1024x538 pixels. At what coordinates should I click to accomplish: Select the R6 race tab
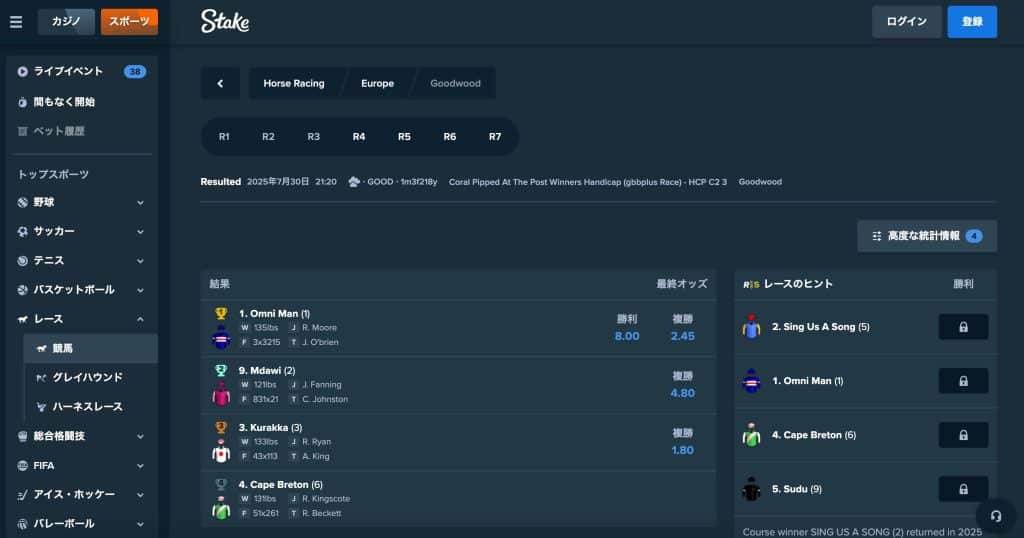coord(450,136)
